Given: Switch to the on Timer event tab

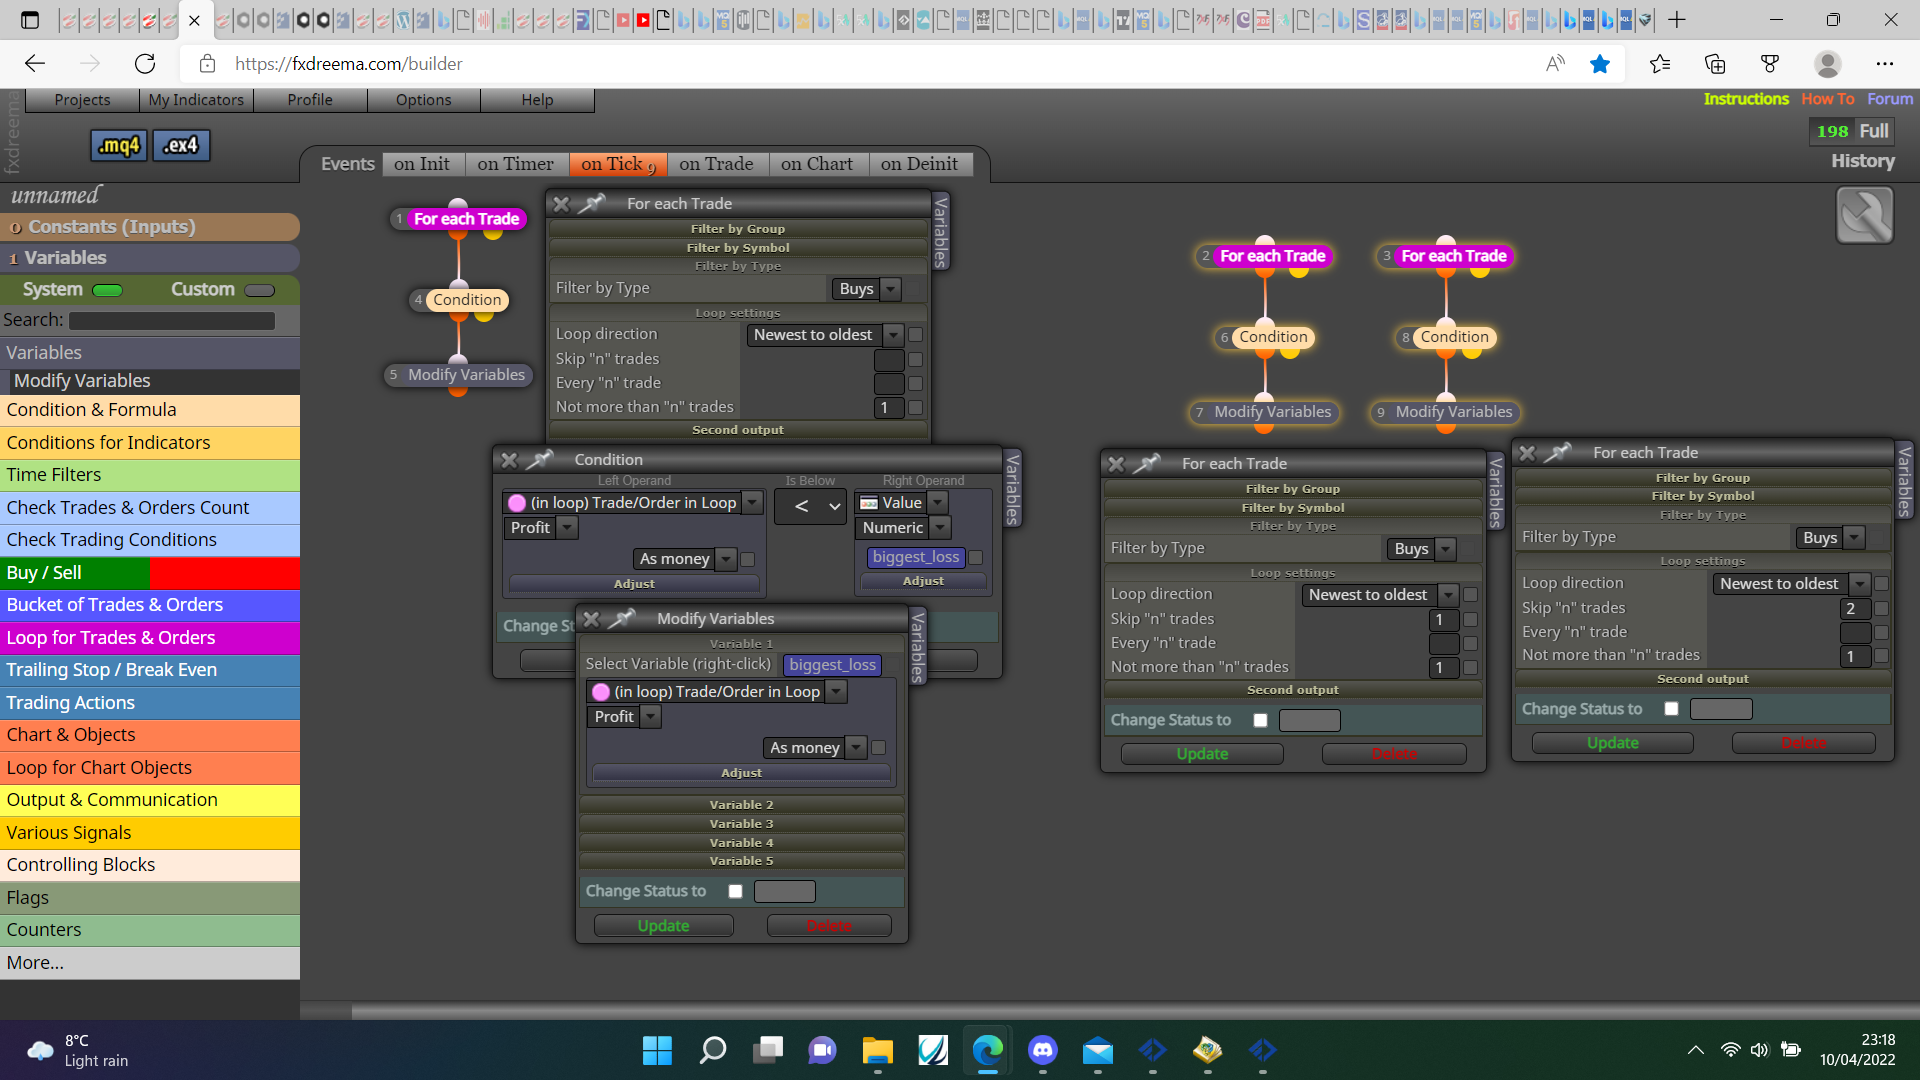Looking at the screenshot, I should 515,164.
